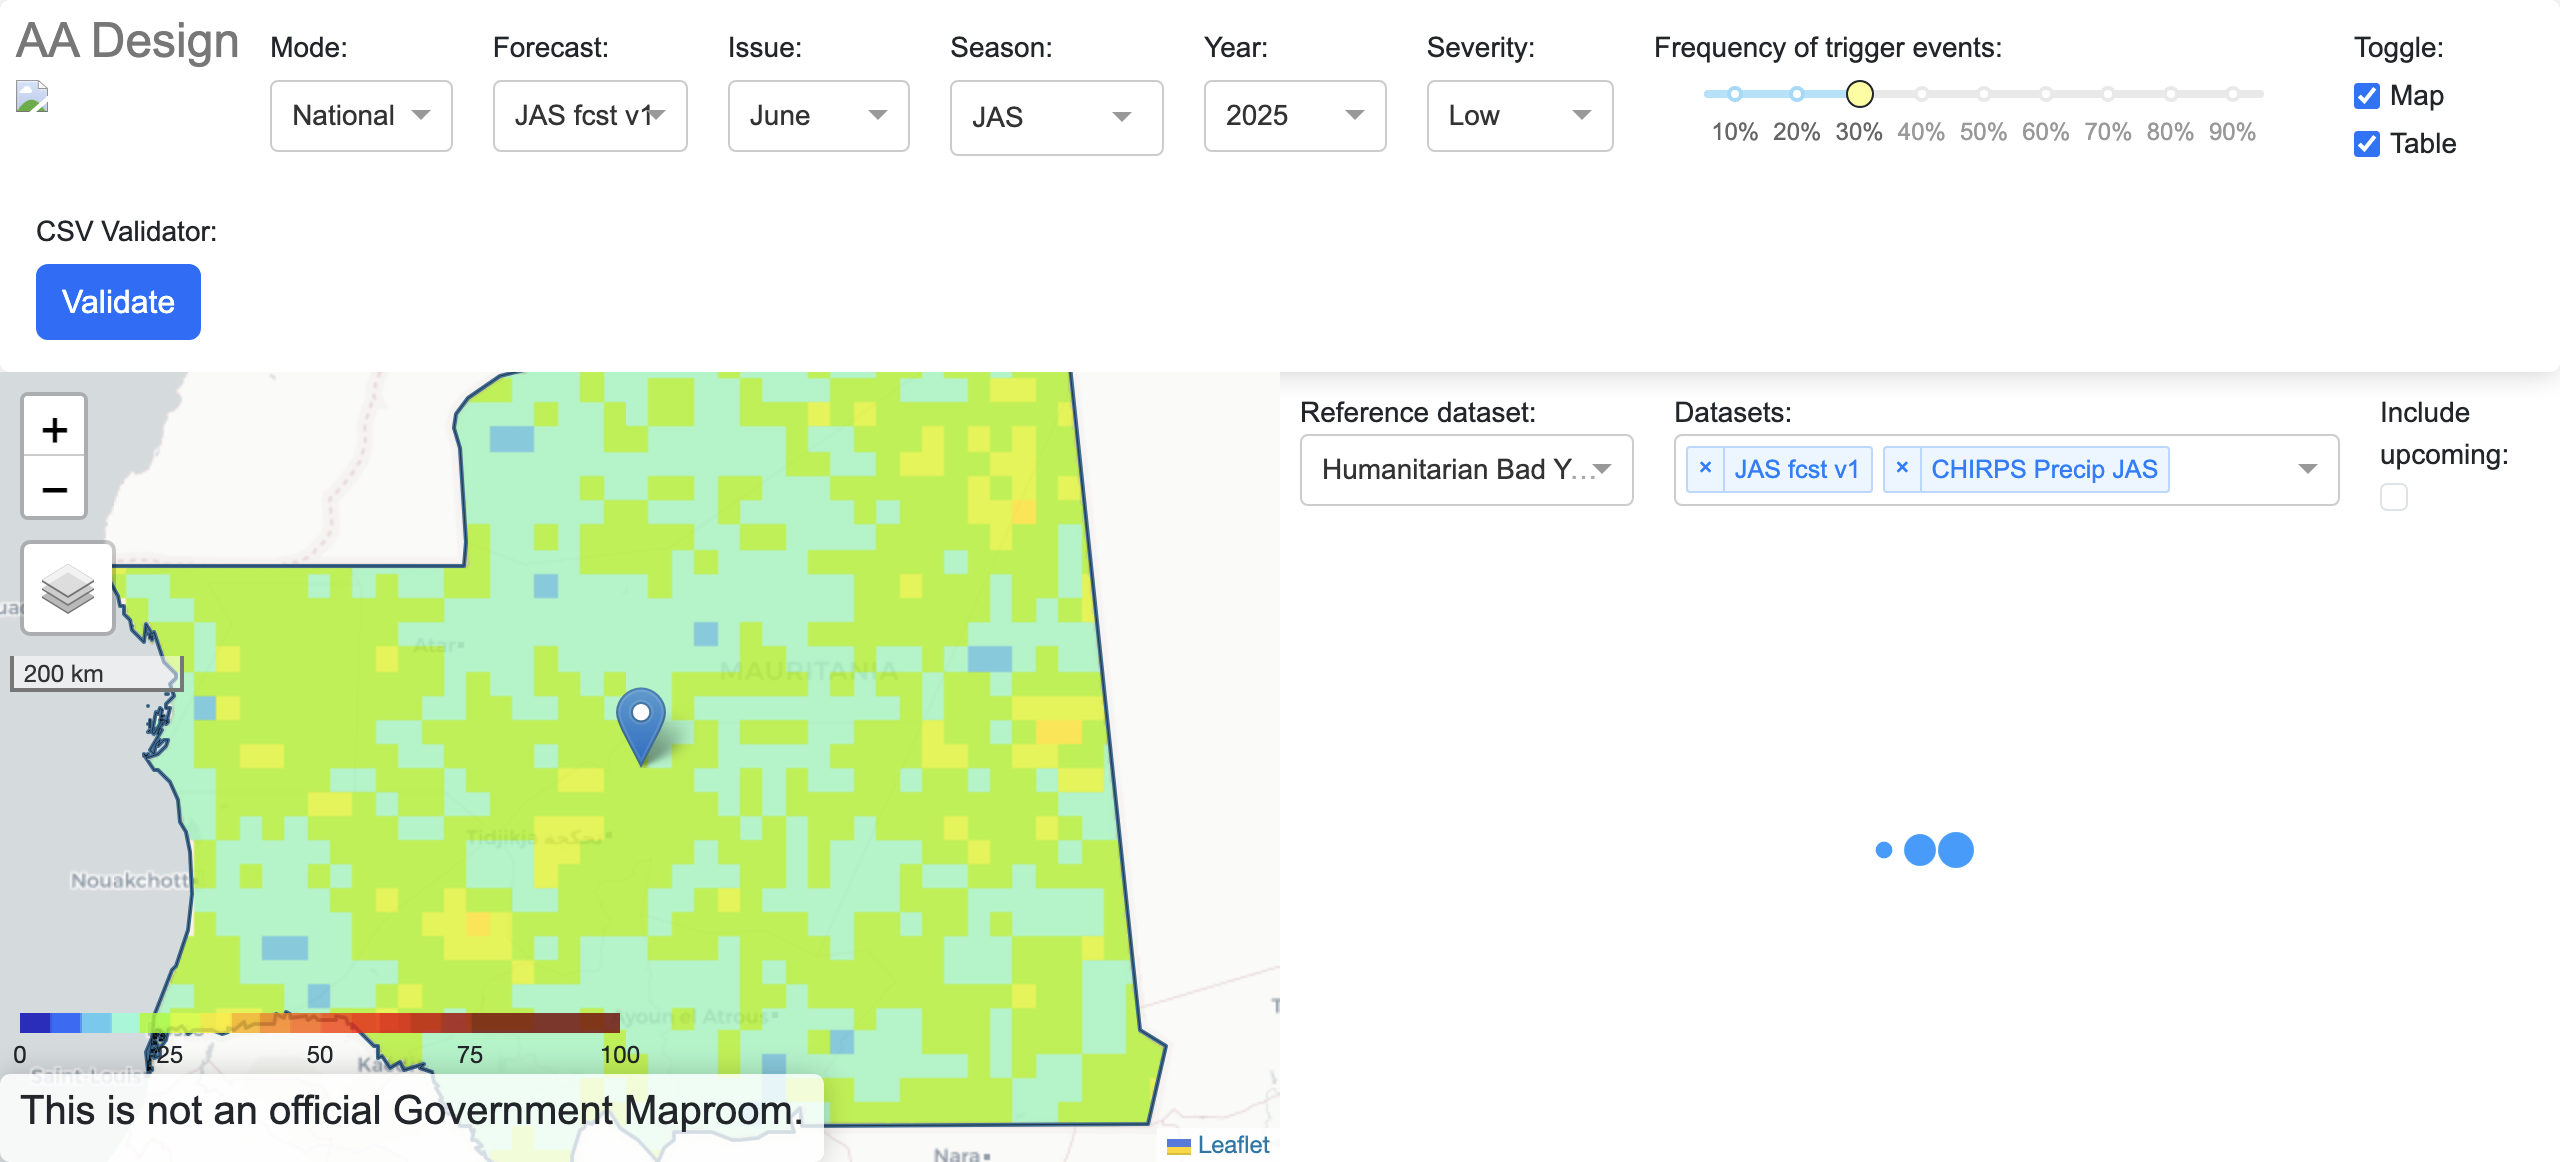The height and width of the screenshot is (1162, 2560).
Task: Open the map layers control
Action: tap(68, 588)
